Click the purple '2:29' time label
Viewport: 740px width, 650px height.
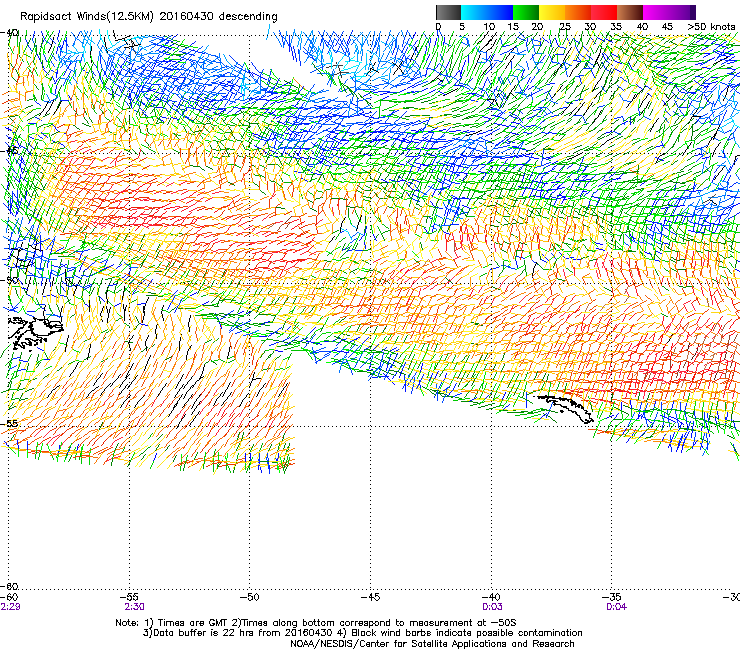(x=10, y=607)
